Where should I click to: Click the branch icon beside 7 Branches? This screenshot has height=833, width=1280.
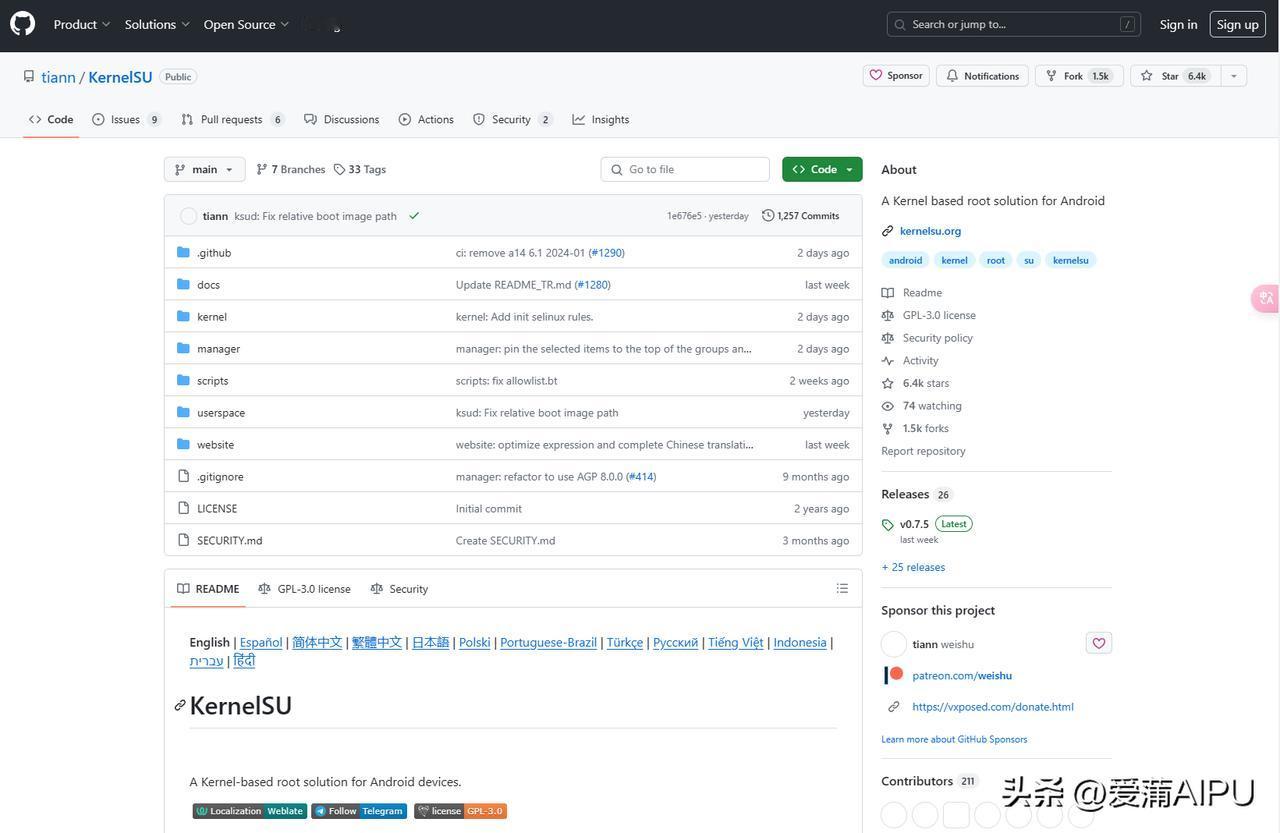tap(262, 170)
